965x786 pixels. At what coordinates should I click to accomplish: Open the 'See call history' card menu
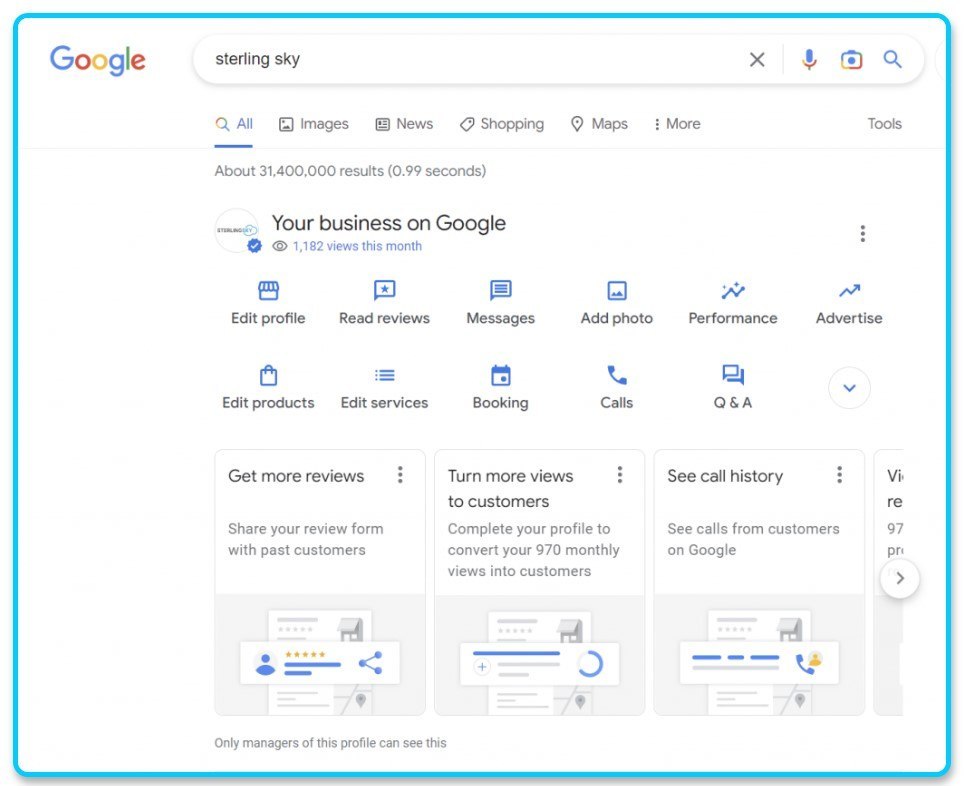tap(839, 475)
